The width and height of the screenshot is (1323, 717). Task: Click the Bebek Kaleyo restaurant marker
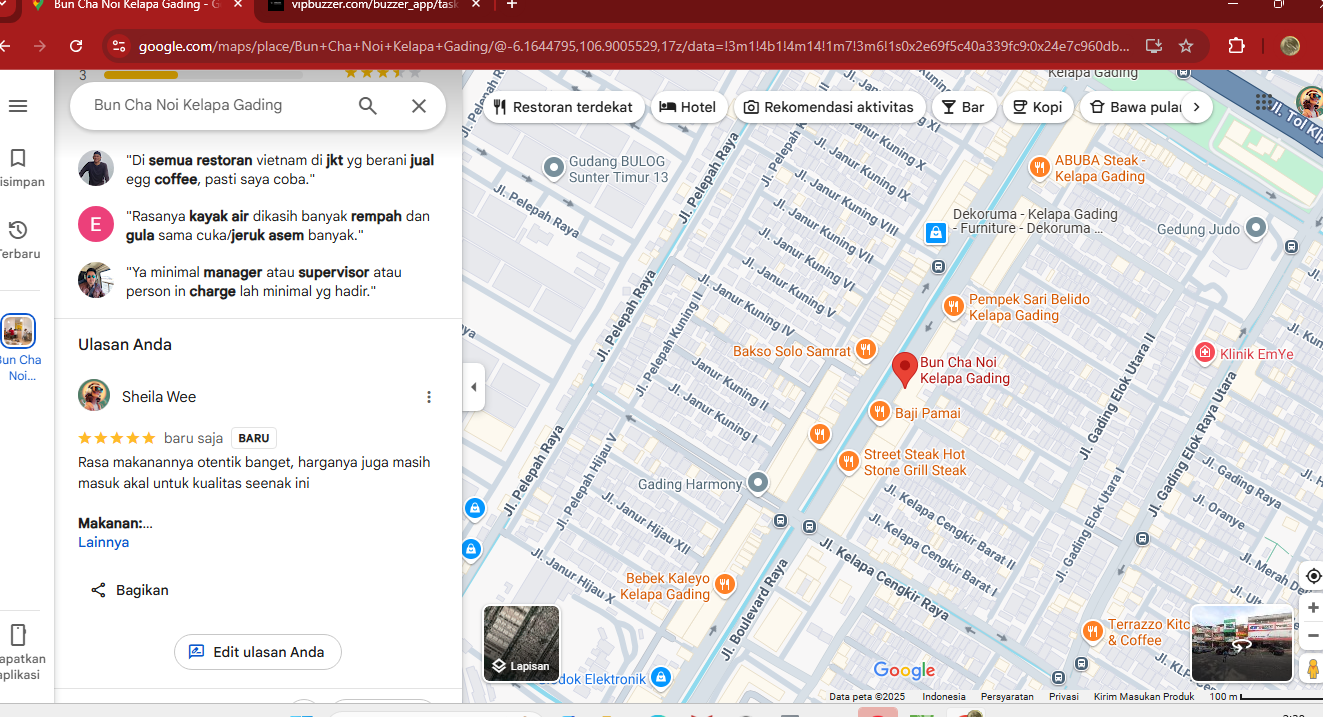[x=725, y=585]
